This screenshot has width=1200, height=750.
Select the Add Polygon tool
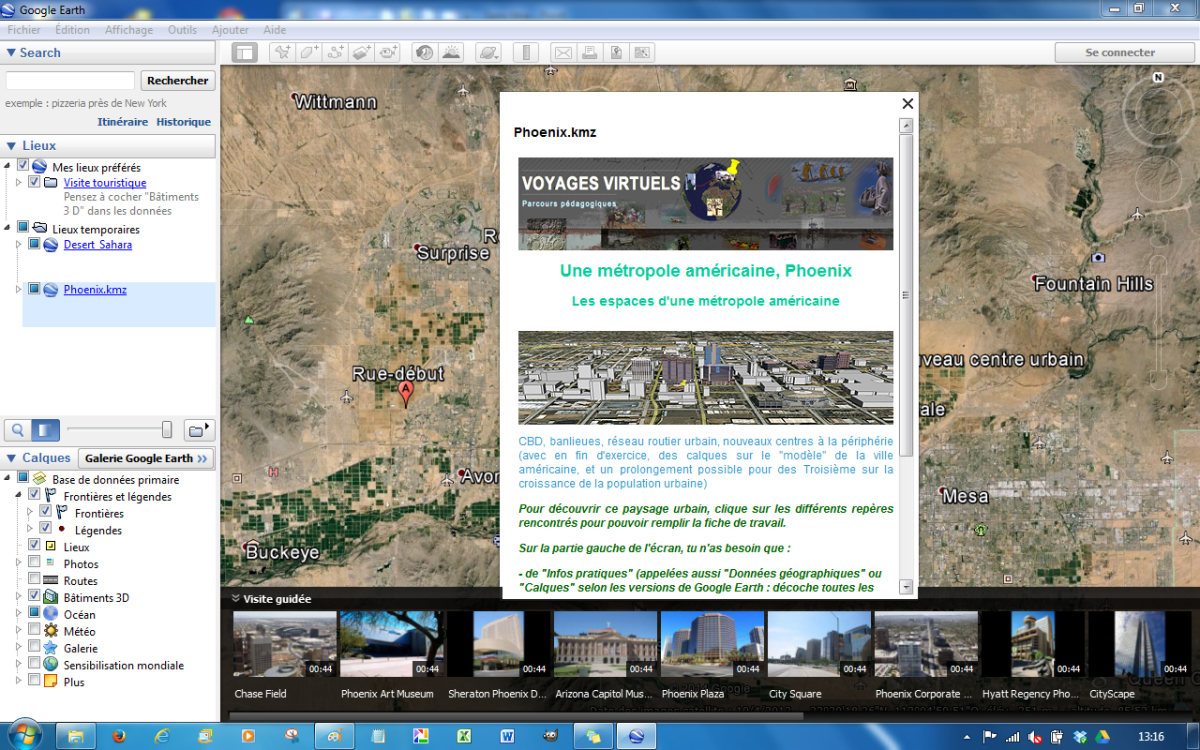(309, 52)
